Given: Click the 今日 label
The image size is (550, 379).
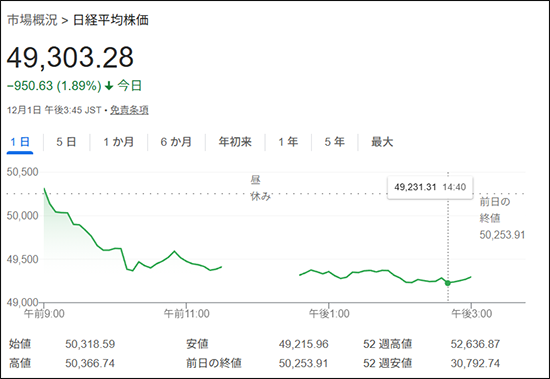Looking at the screenshot, I should (130, 86).
